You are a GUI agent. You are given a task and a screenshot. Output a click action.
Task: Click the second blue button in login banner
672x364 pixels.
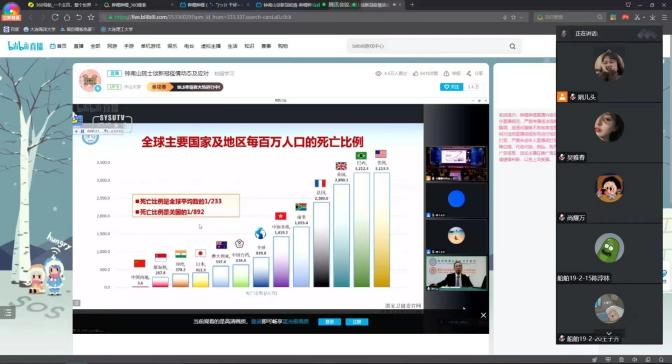(357, 322)
